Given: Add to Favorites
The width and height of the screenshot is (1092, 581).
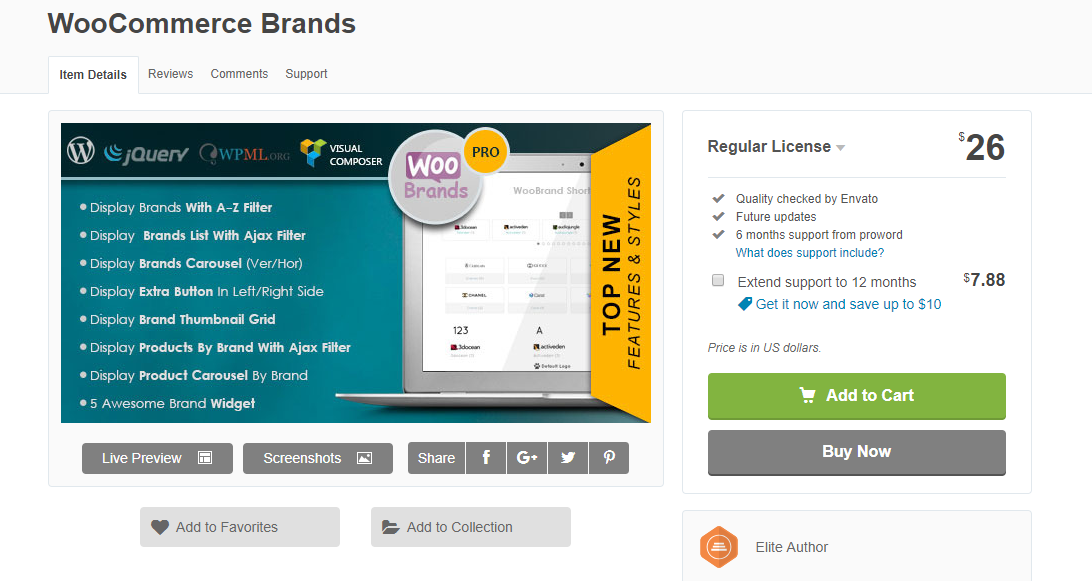Looking at the screenshot, I should (x=240, y=527).
